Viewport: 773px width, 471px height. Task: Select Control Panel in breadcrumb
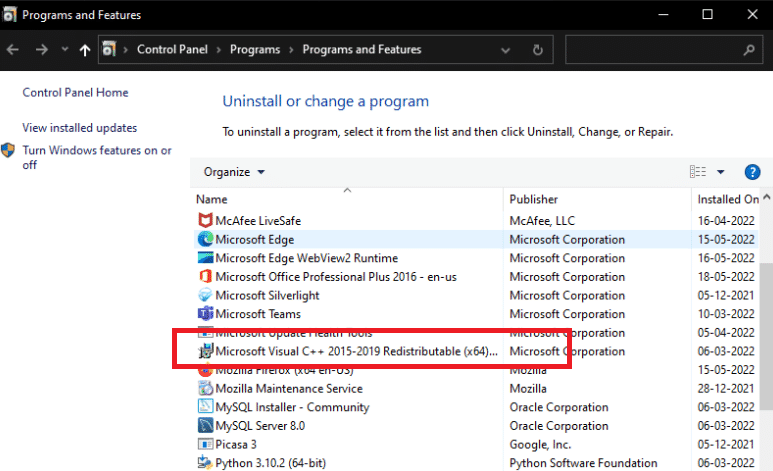tap(172, 49)
